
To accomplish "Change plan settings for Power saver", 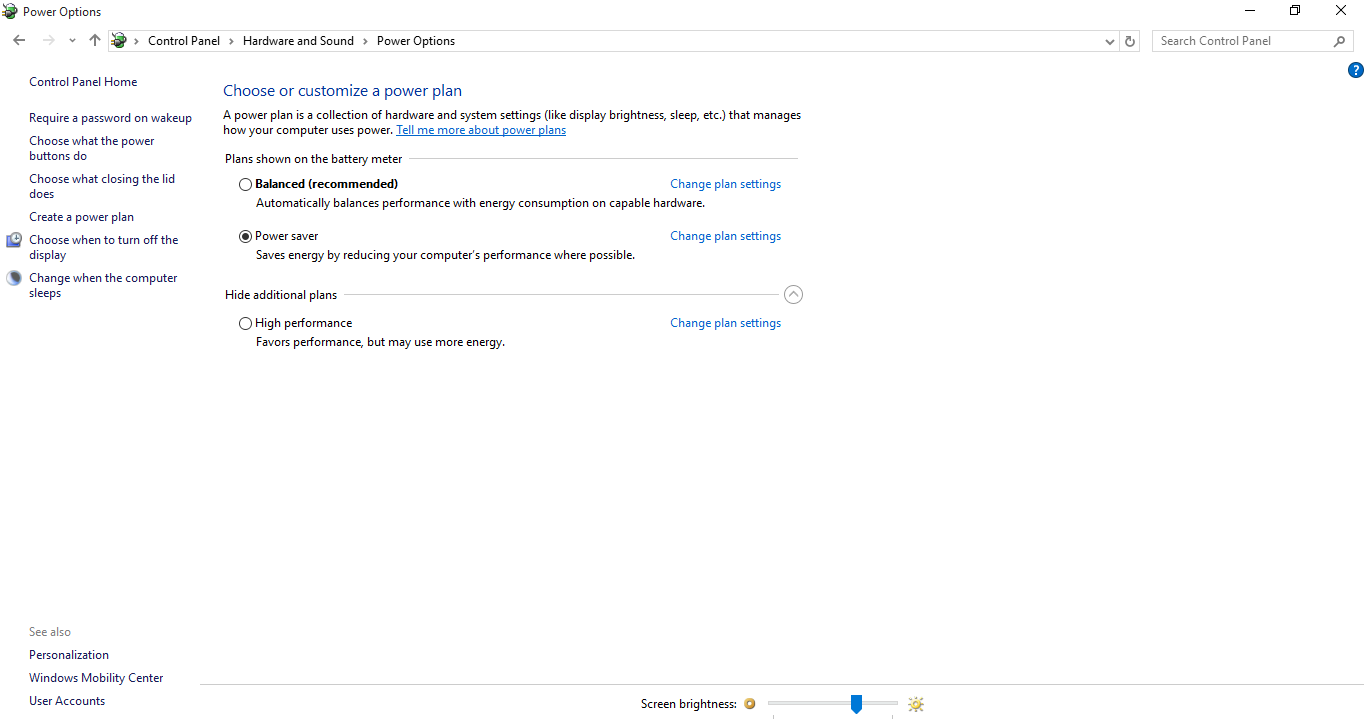I will (725, 236).
